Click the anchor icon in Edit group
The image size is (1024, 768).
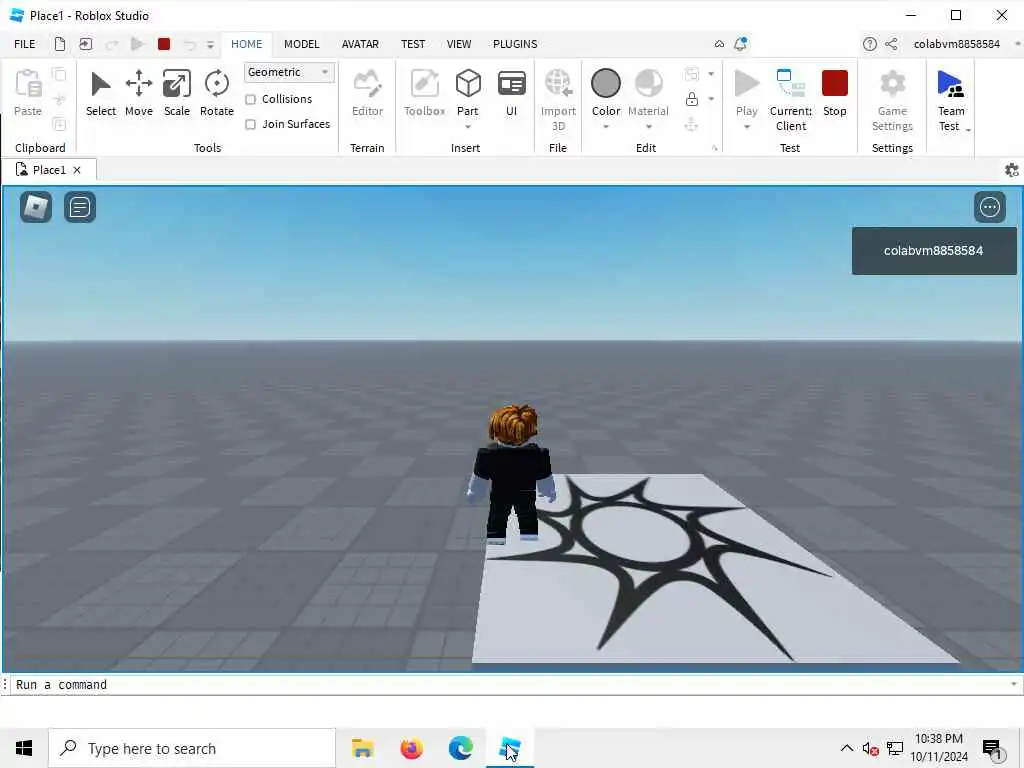click(x=692, y=124)
